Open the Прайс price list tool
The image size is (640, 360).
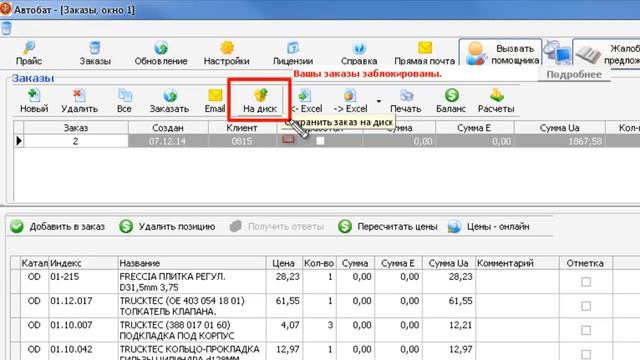29,53
